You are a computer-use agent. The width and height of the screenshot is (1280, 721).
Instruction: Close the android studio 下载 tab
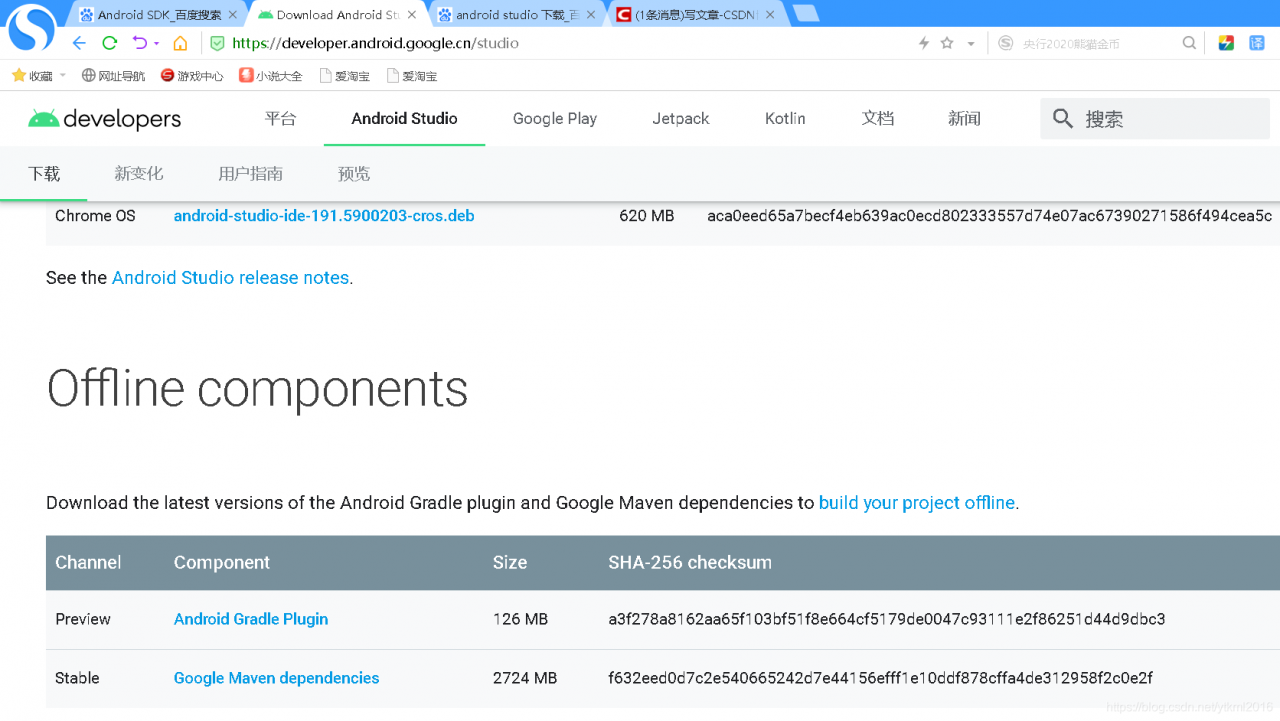click(x=592, y=15)
